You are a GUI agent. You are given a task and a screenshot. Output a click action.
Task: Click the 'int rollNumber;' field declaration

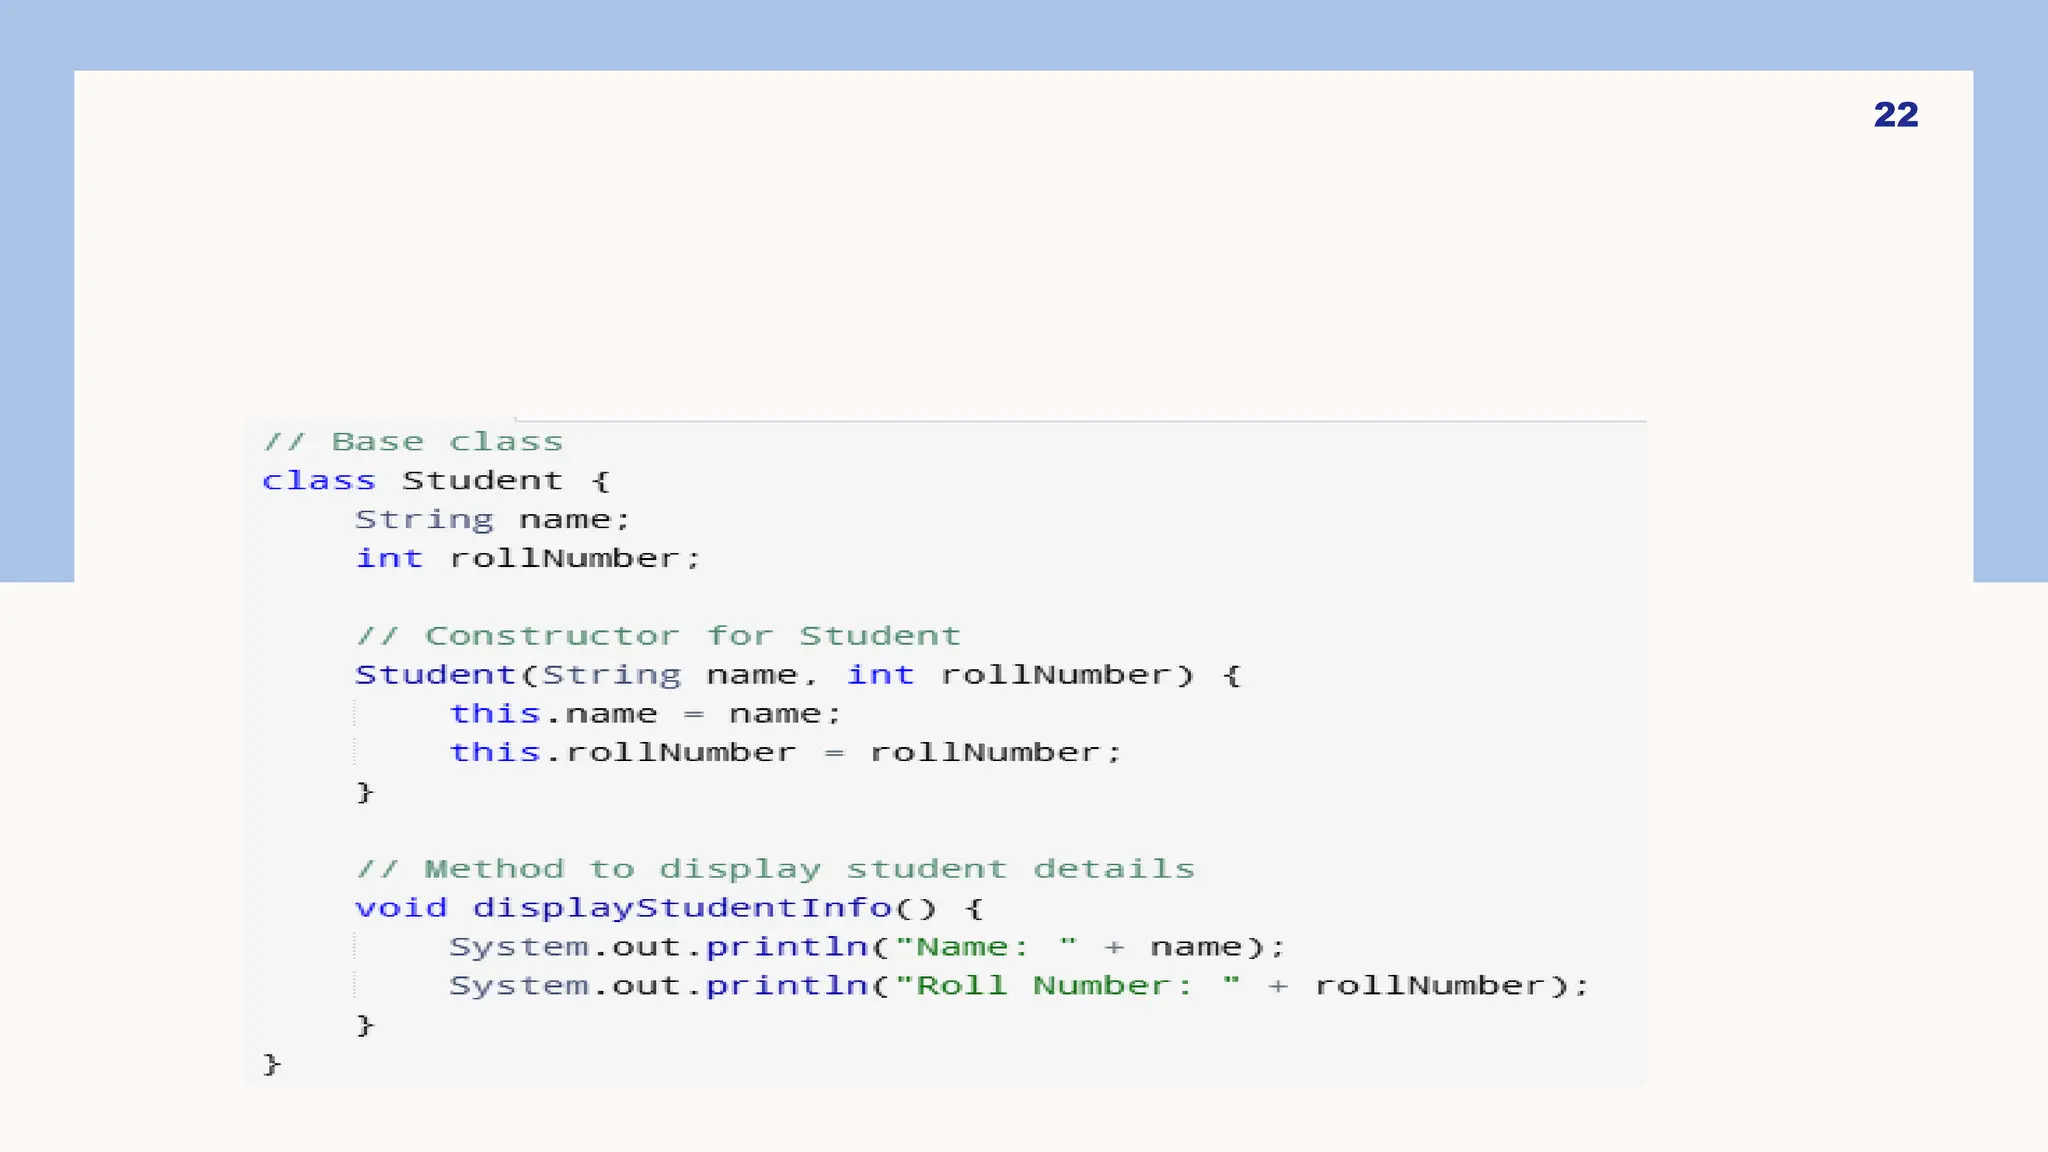528,559
